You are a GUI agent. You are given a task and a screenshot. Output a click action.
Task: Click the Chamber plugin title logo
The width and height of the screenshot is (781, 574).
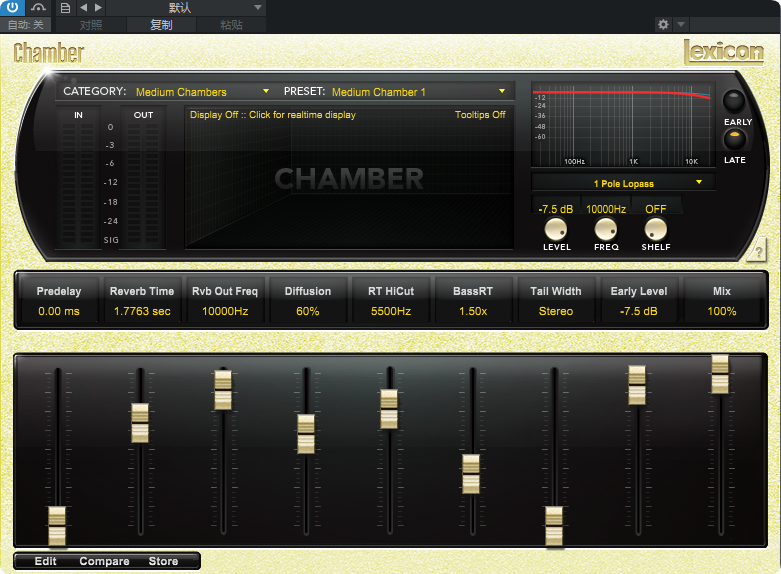48,53
